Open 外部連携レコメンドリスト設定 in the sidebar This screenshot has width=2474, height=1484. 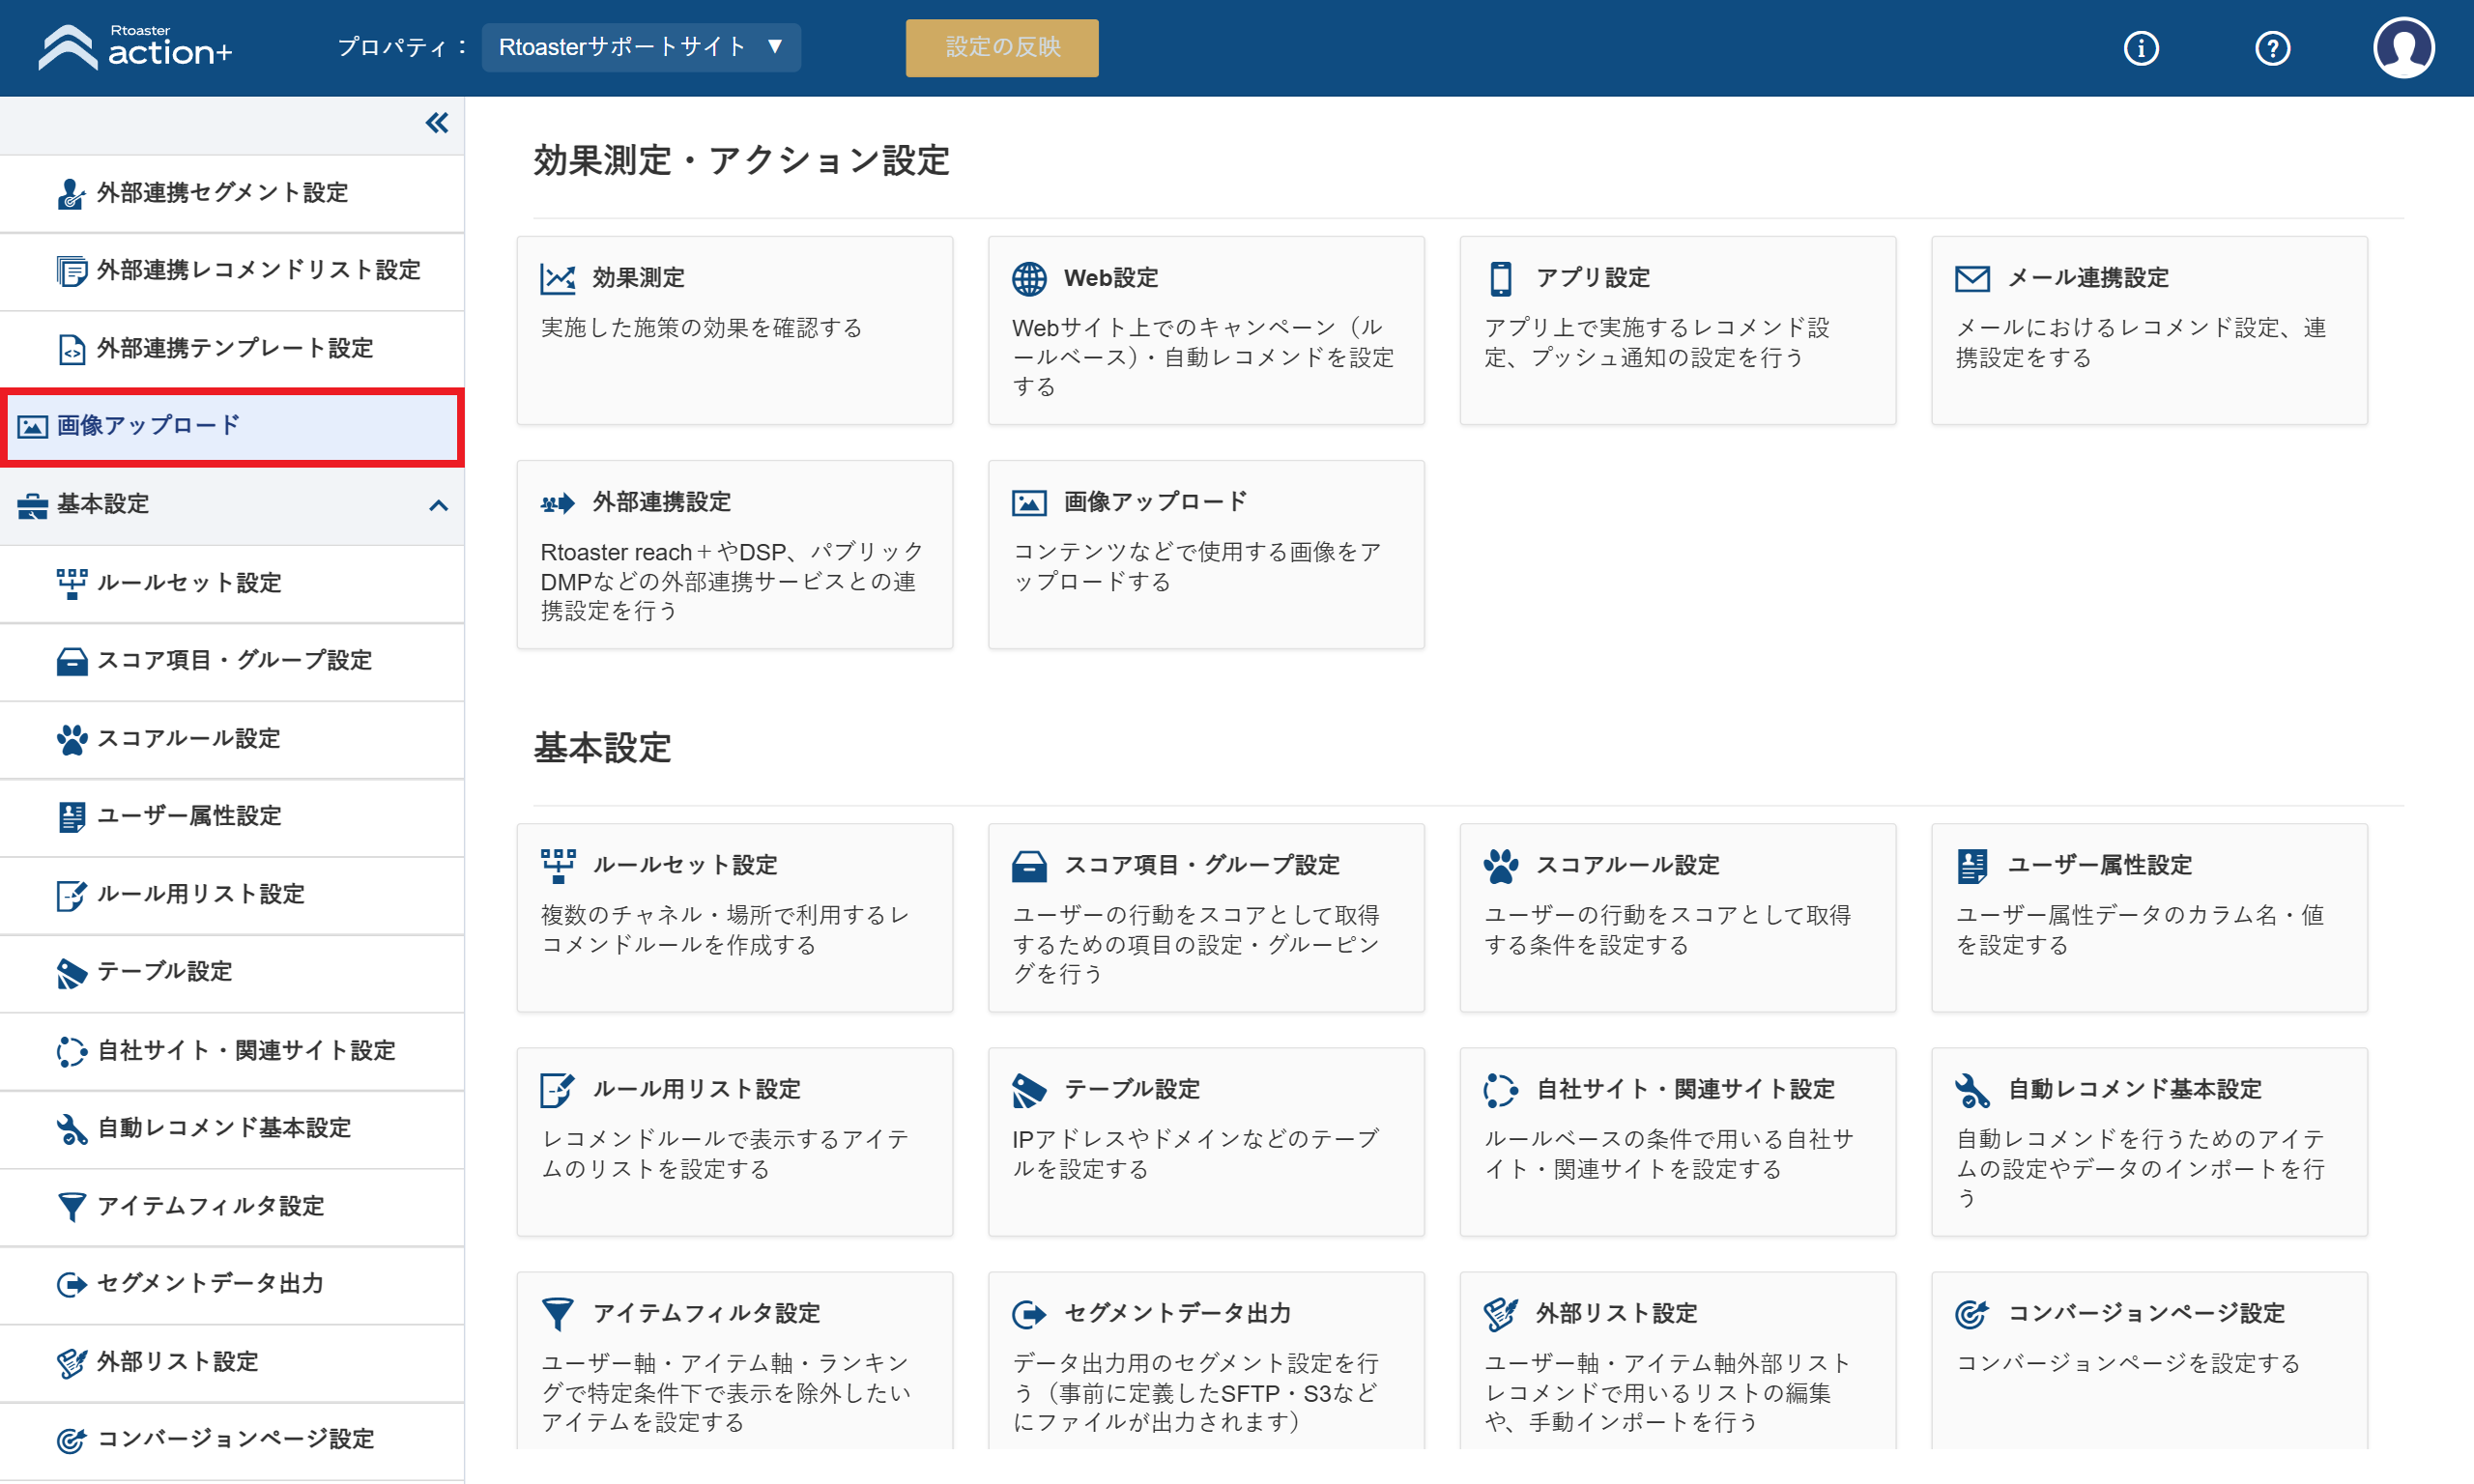pyautogui.click(x=232, y=271)
